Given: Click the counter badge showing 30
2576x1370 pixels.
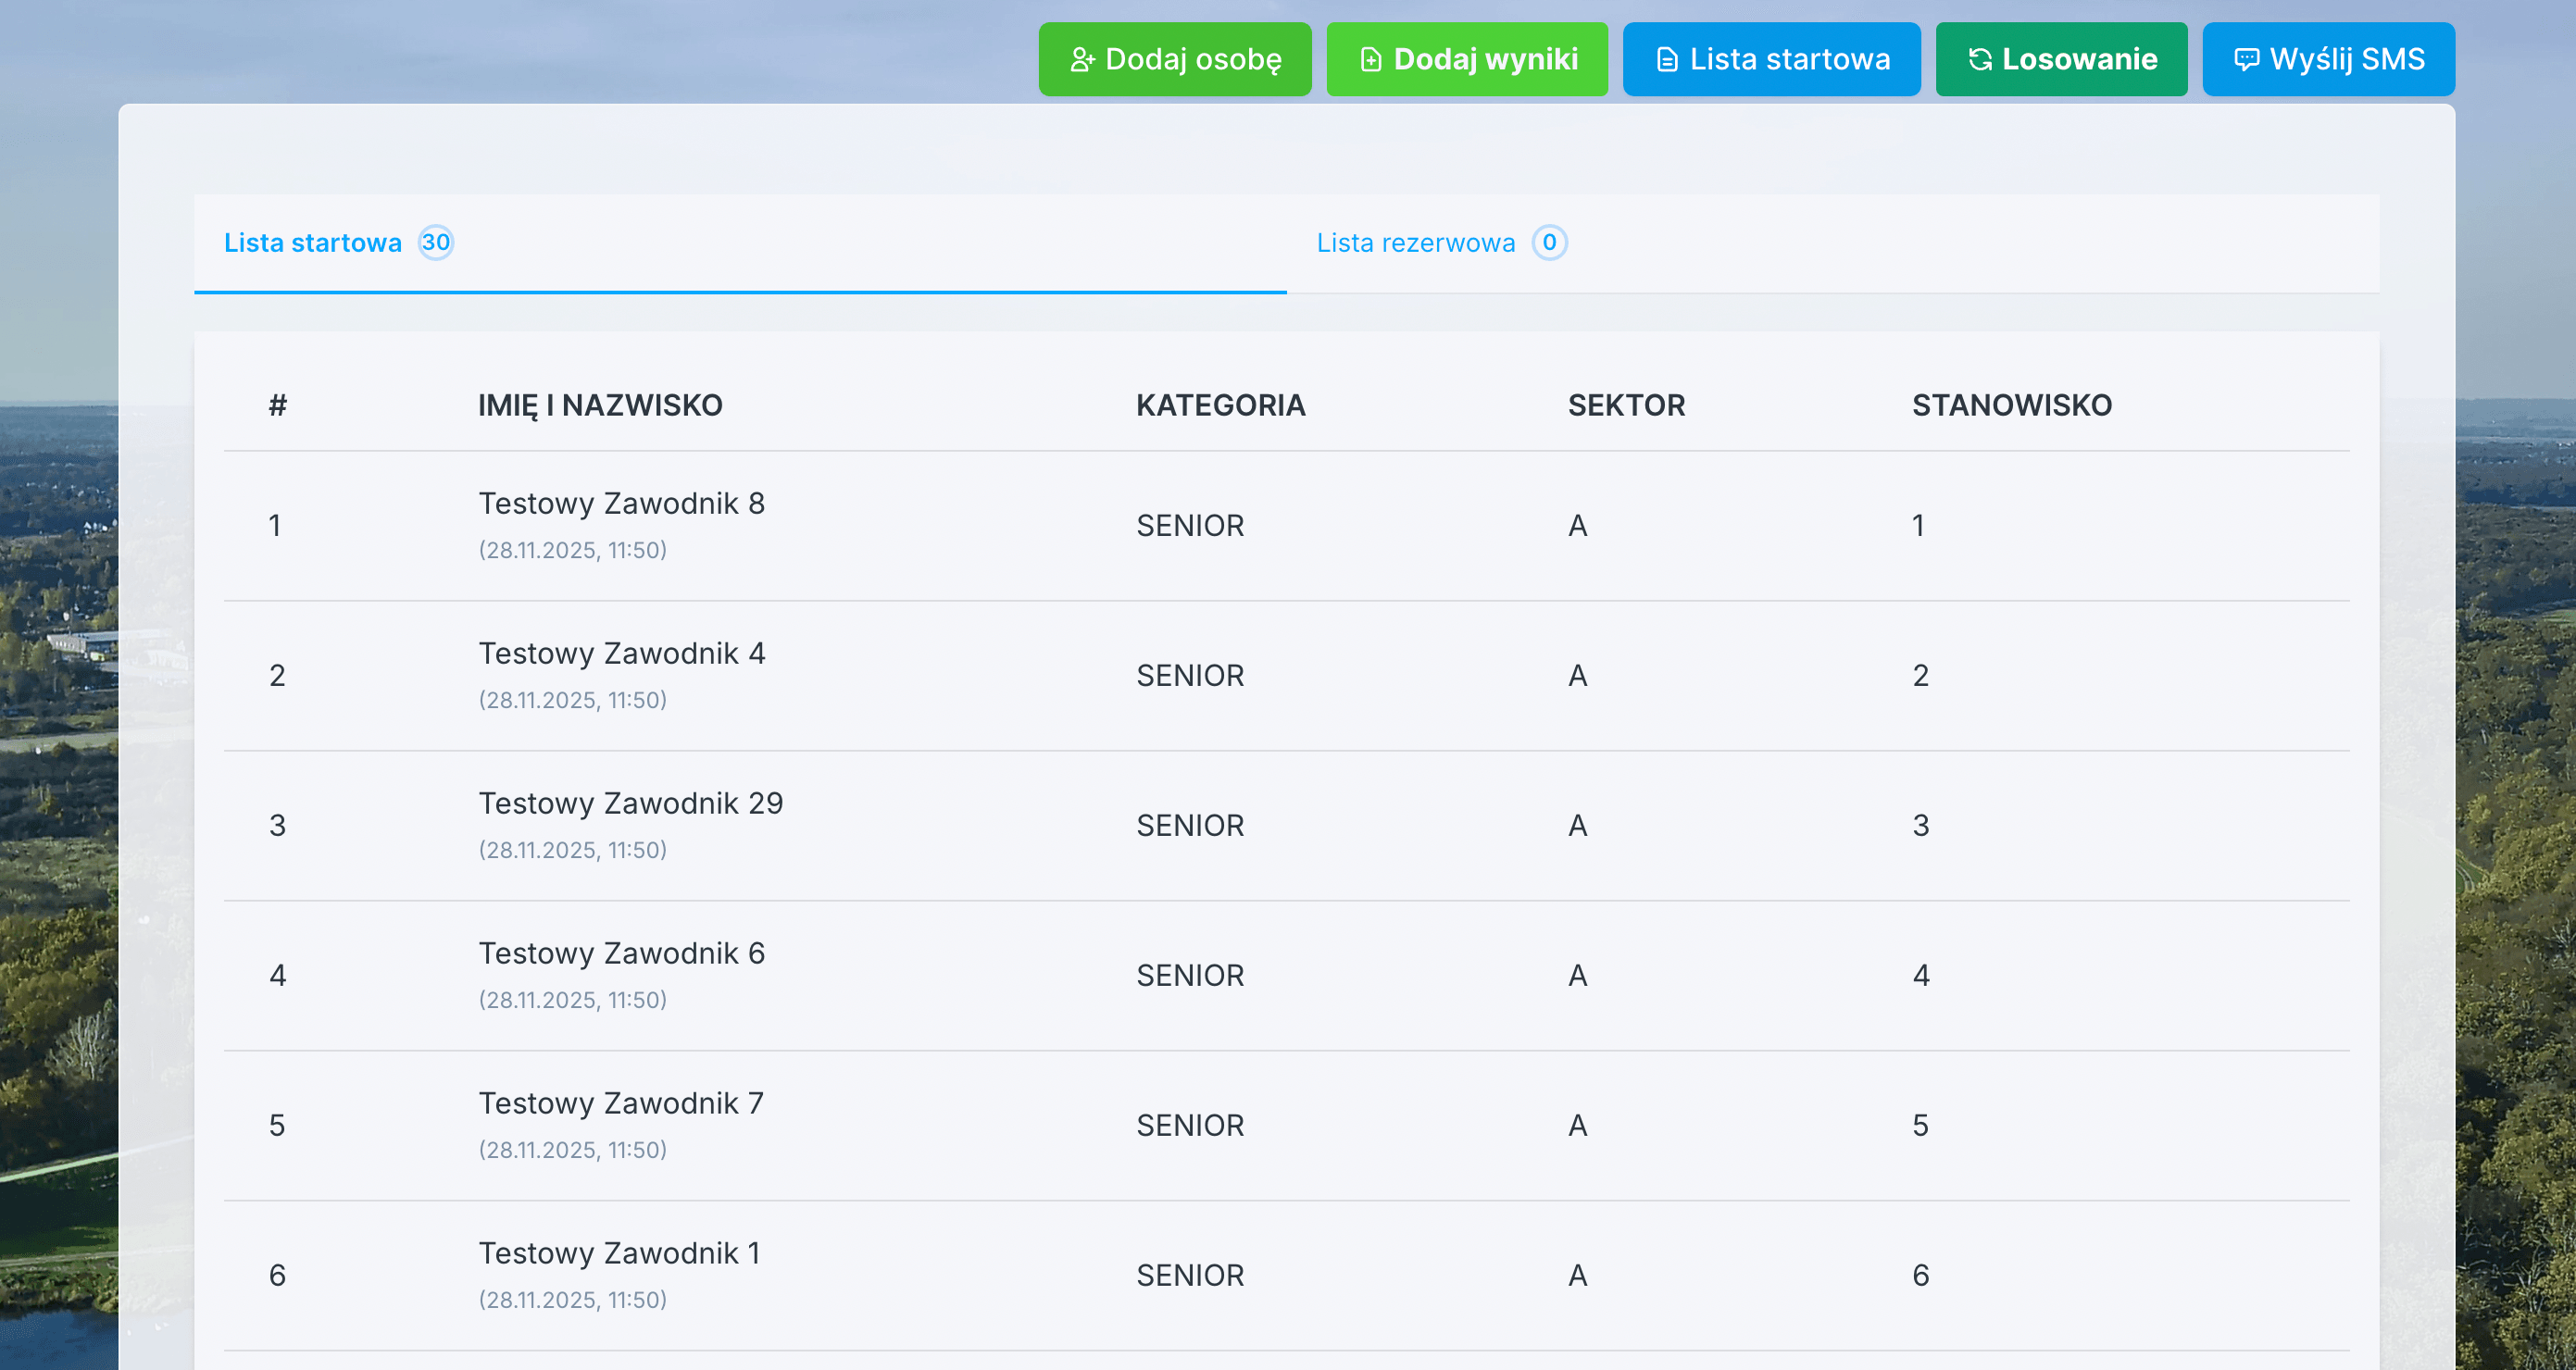Looking at the screenshot, I should tap(435, 242).
